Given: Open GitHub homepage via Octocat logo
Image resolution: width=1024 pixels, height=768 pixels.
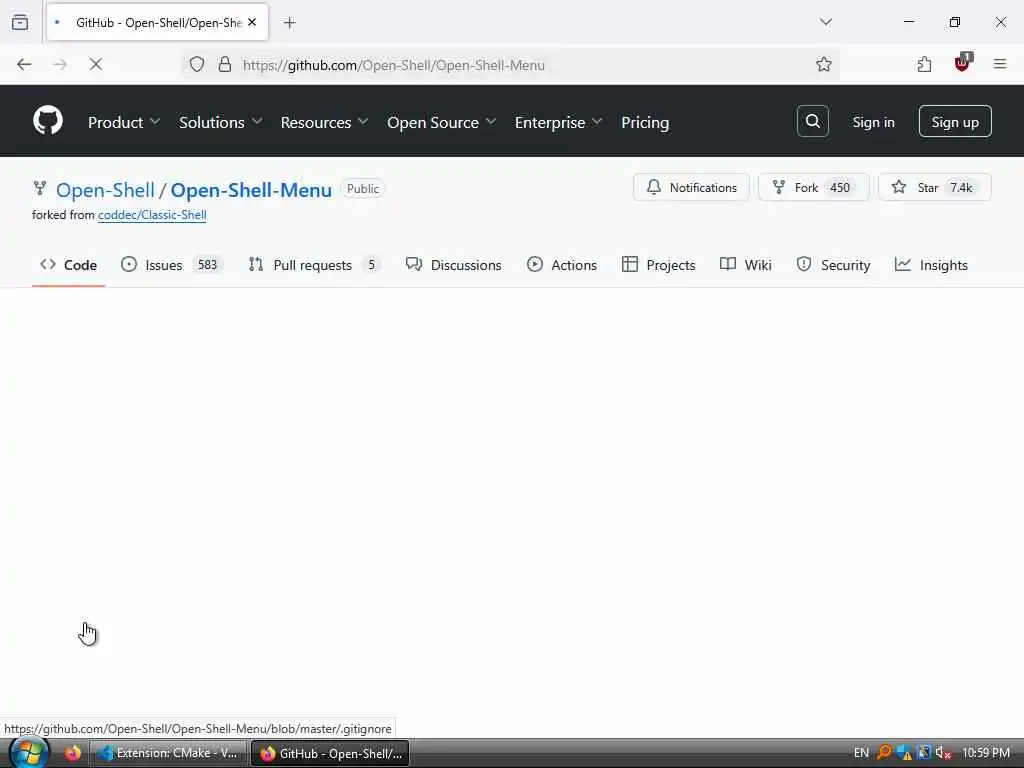Looking at the screenshot, I should click(48, 121).
